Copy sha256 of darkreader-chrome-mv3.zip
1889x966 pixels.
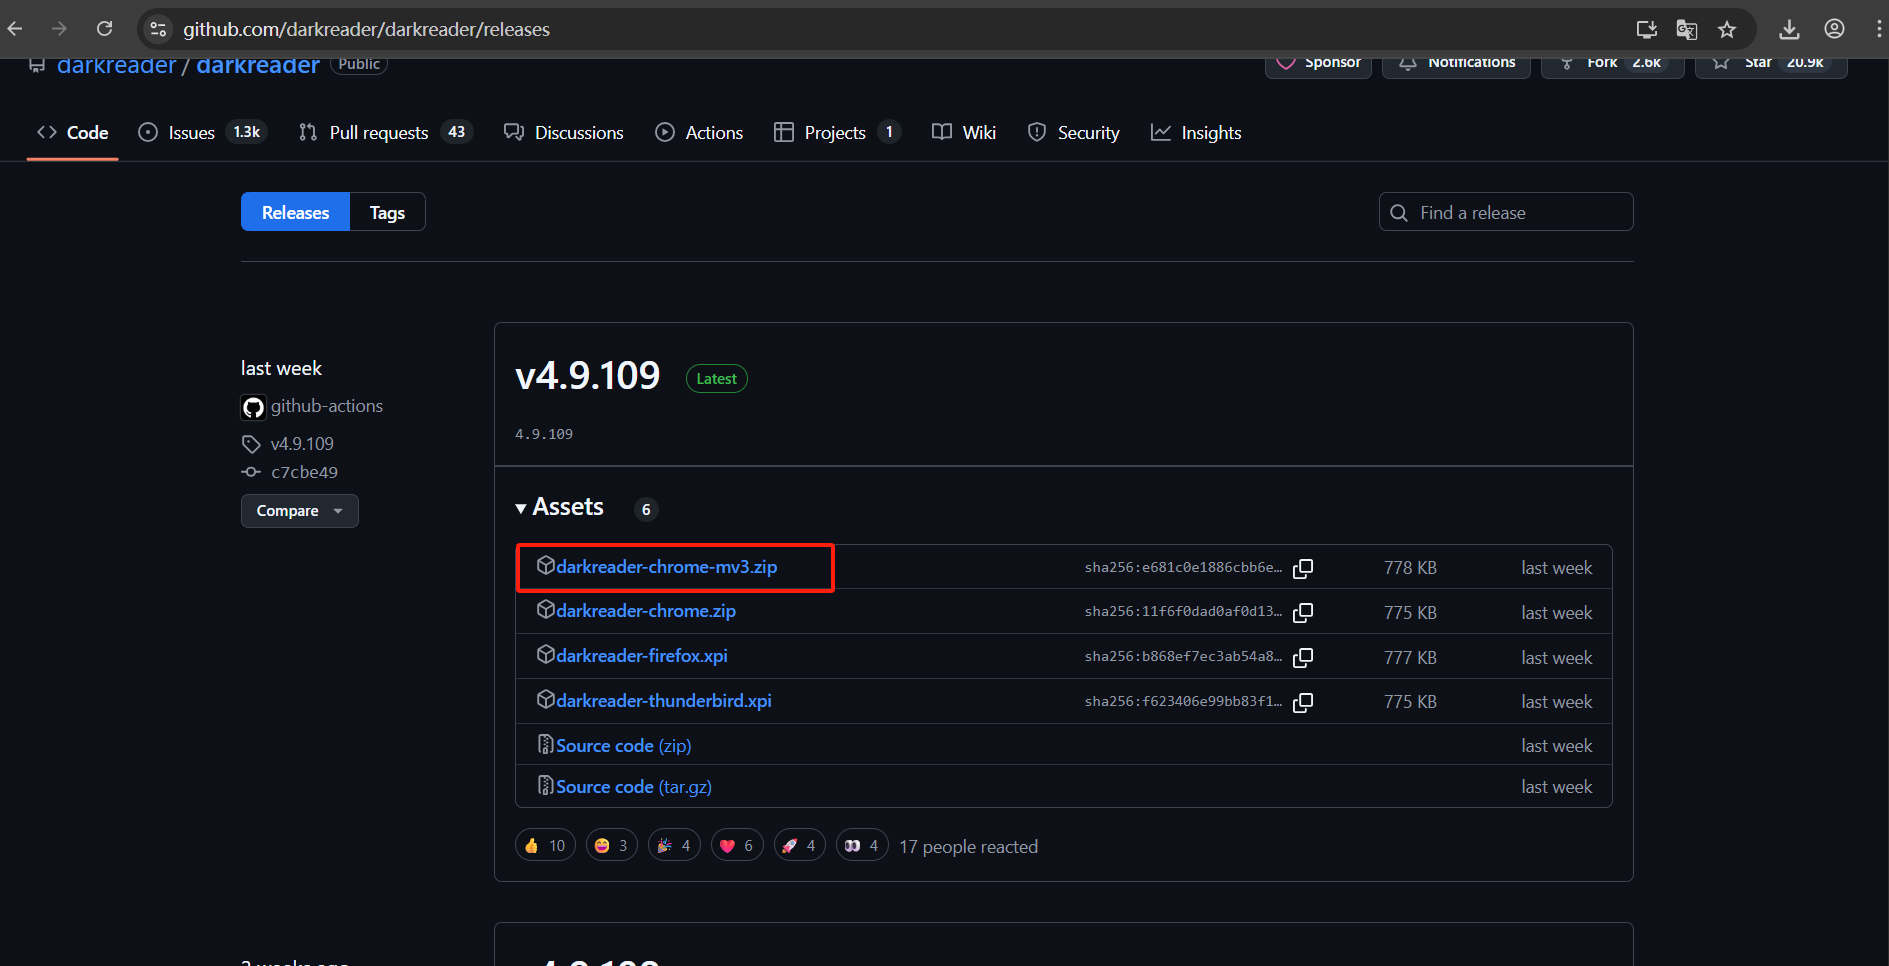click(x=1303, y=568)
